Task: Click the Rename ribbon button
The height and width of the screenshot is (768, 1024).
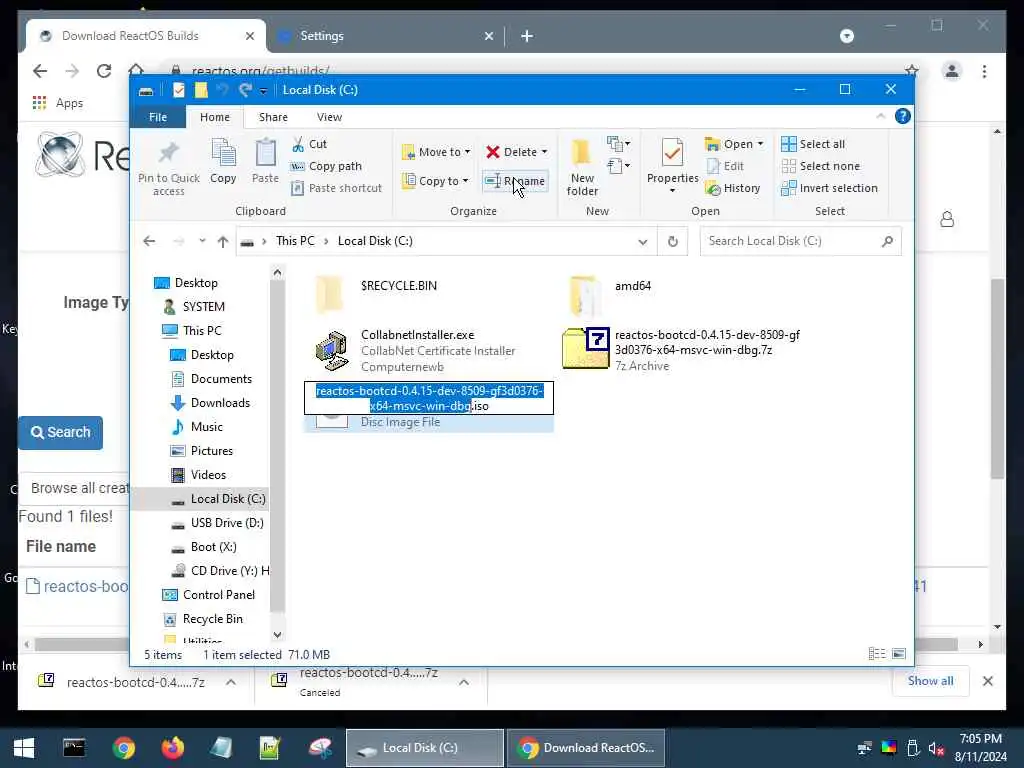Action: (x=515, y=181)
